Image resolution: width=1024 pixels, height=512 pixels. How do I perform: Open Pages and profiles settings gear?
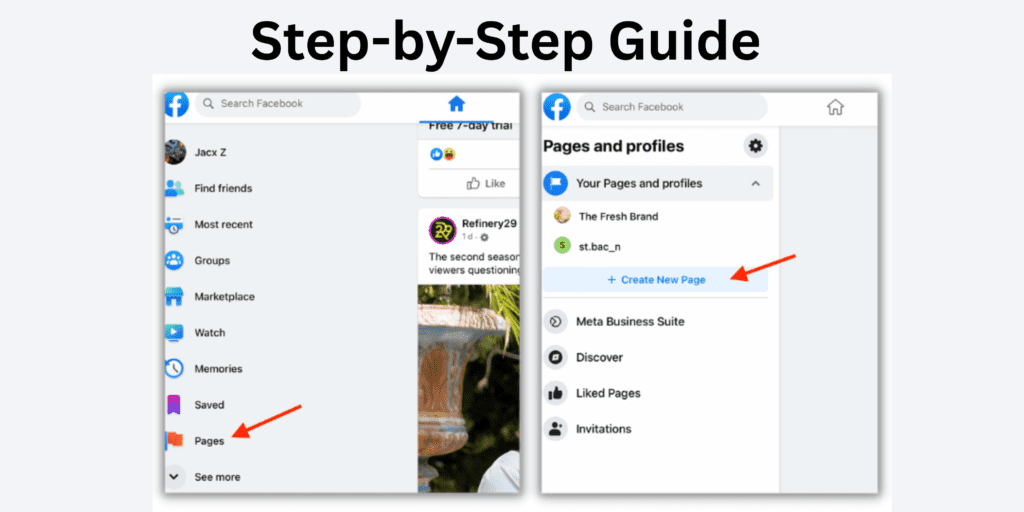pos(756,146)
